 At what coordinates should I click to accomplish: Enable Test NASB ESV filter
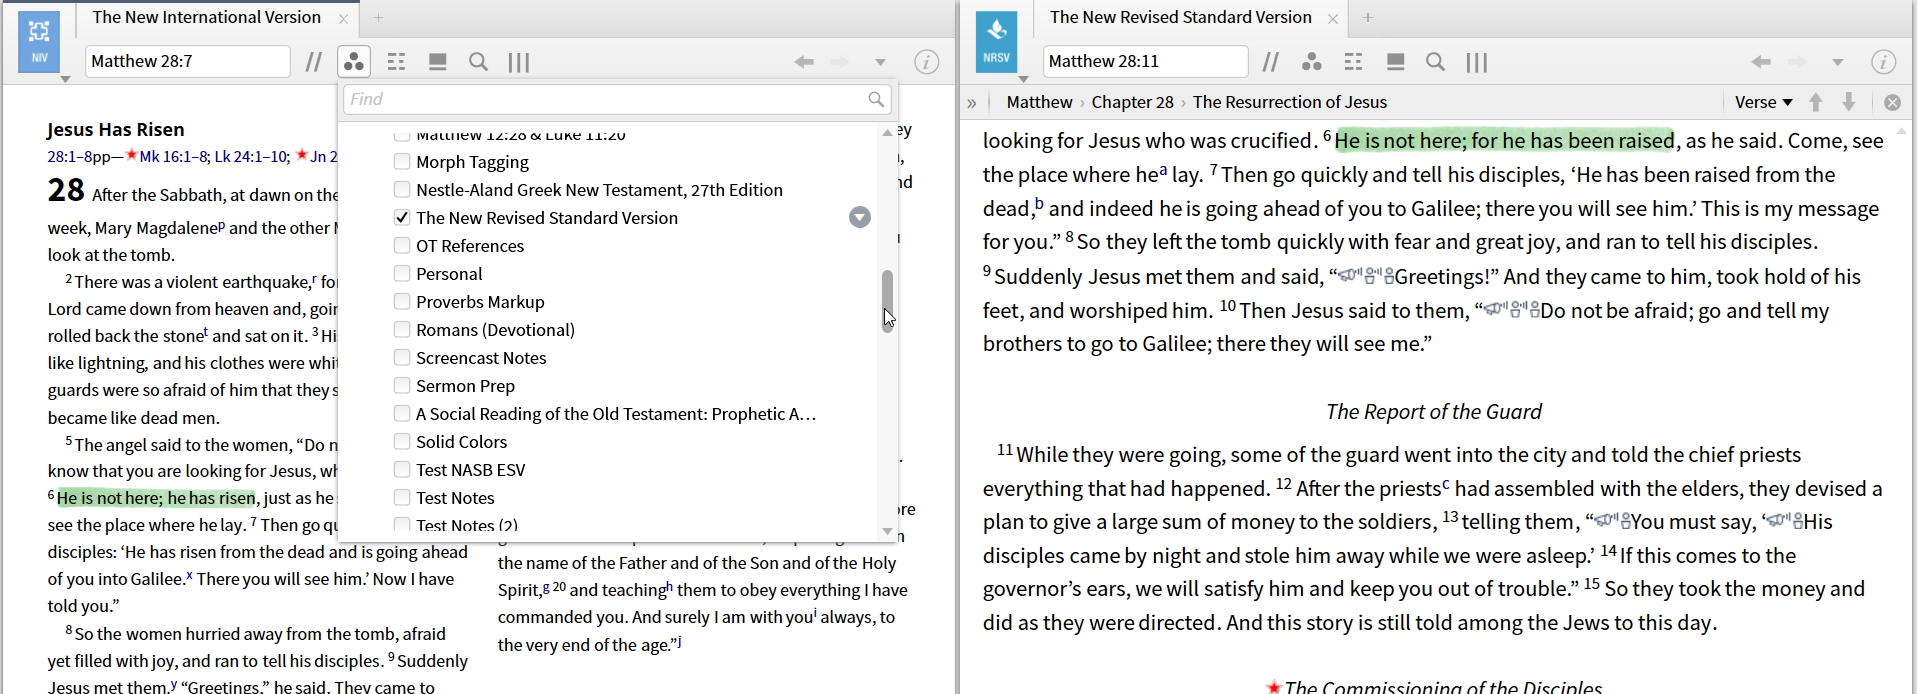402,469
